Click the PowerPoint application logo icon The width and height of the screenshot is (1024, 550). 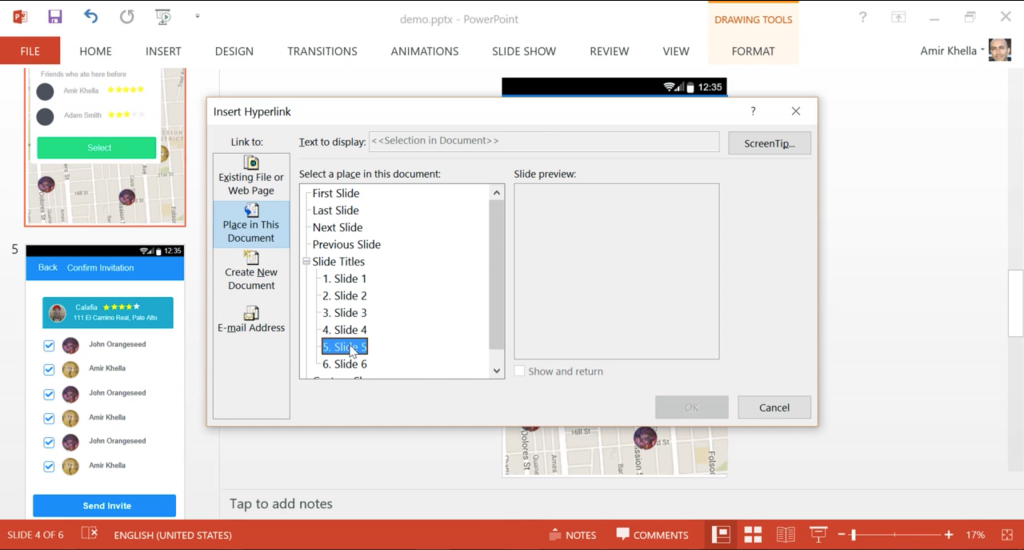tap(20, 17)
